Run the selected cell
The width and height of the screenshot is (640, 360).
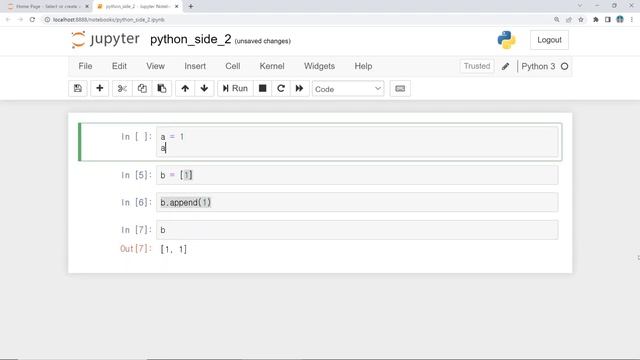point(235,89)
